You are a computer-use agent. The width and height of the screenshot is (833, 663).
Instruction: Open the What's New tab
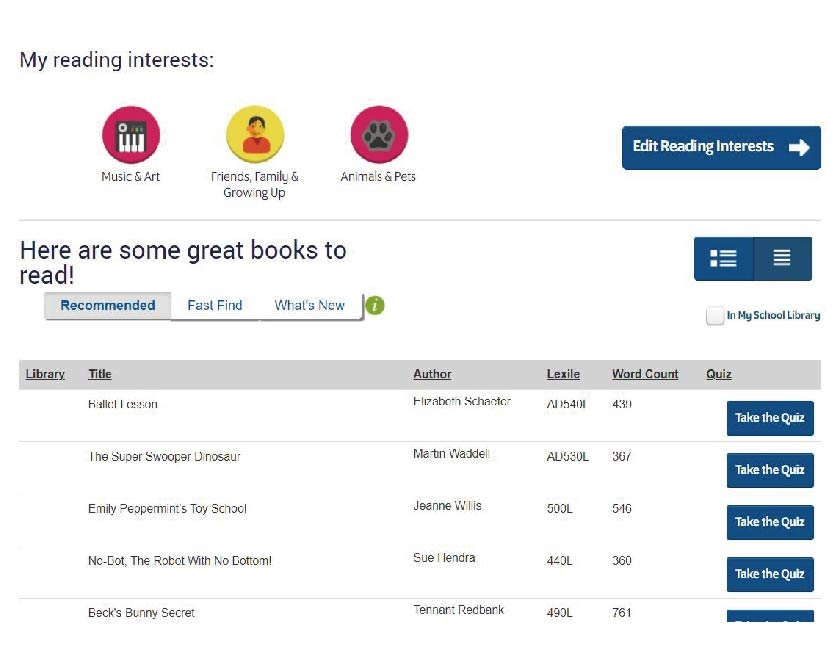click(309, 306)
